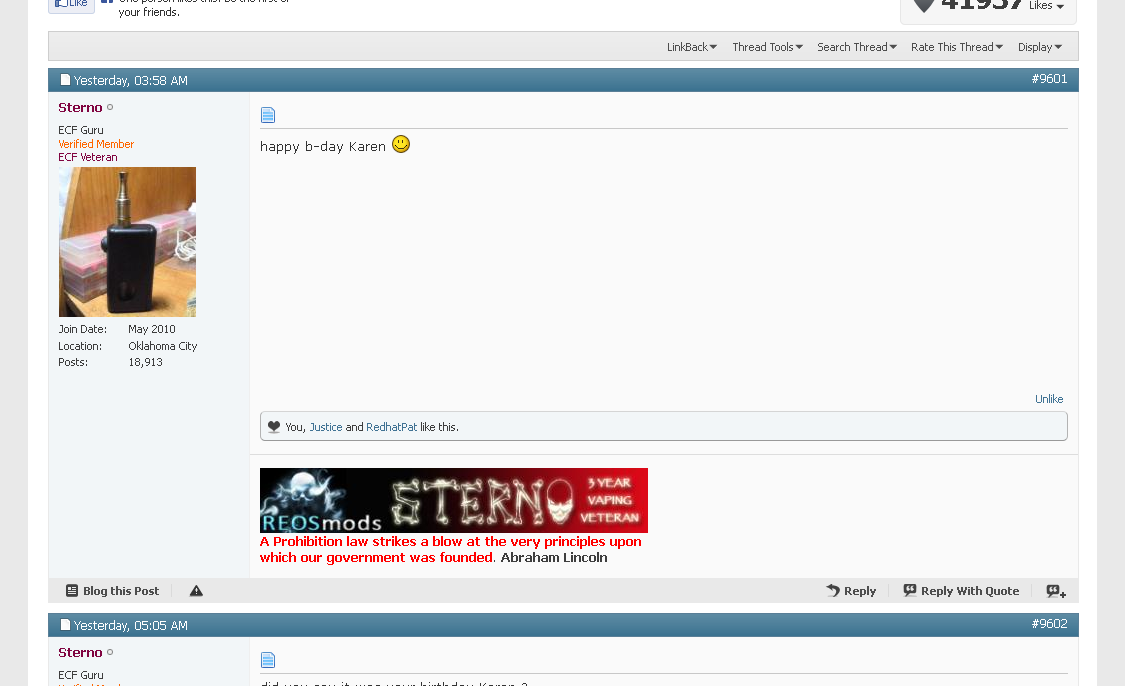Screen dimensions: 1144x686
Task: Click the 'Abraham Lincoln' signature attribution
Action: pyautogui.click(x=554, y=558)
